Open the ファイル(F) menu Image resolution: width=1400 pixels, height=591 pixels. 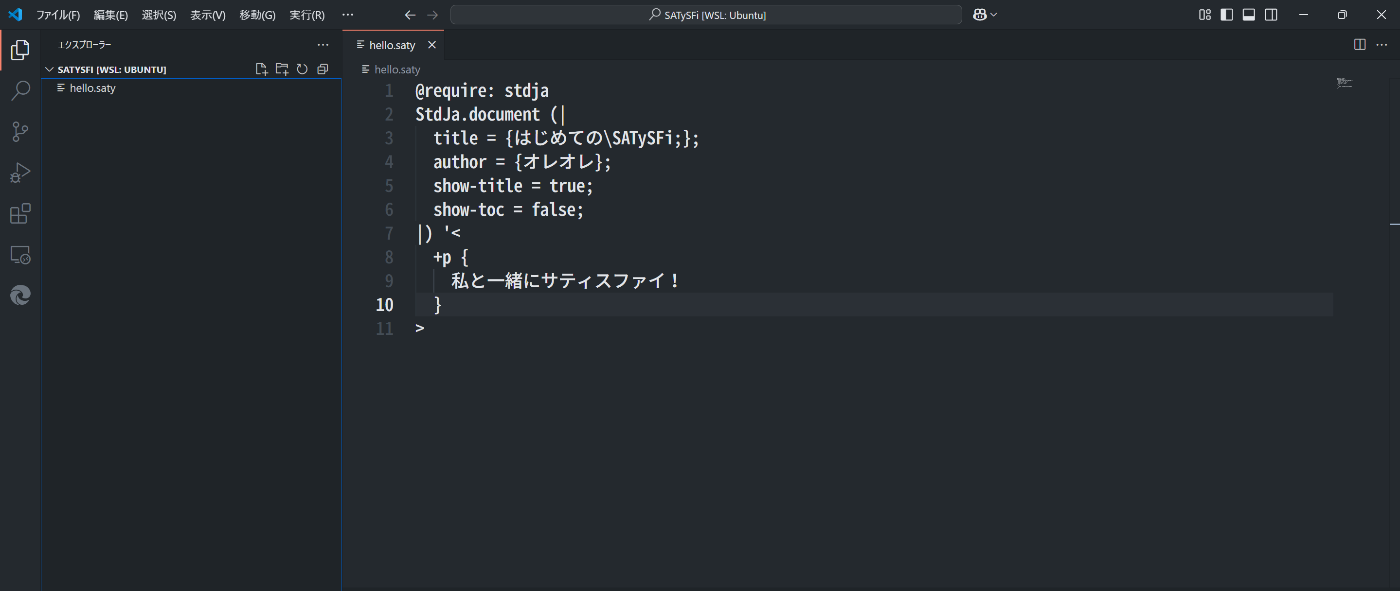[x=58, y=15]
